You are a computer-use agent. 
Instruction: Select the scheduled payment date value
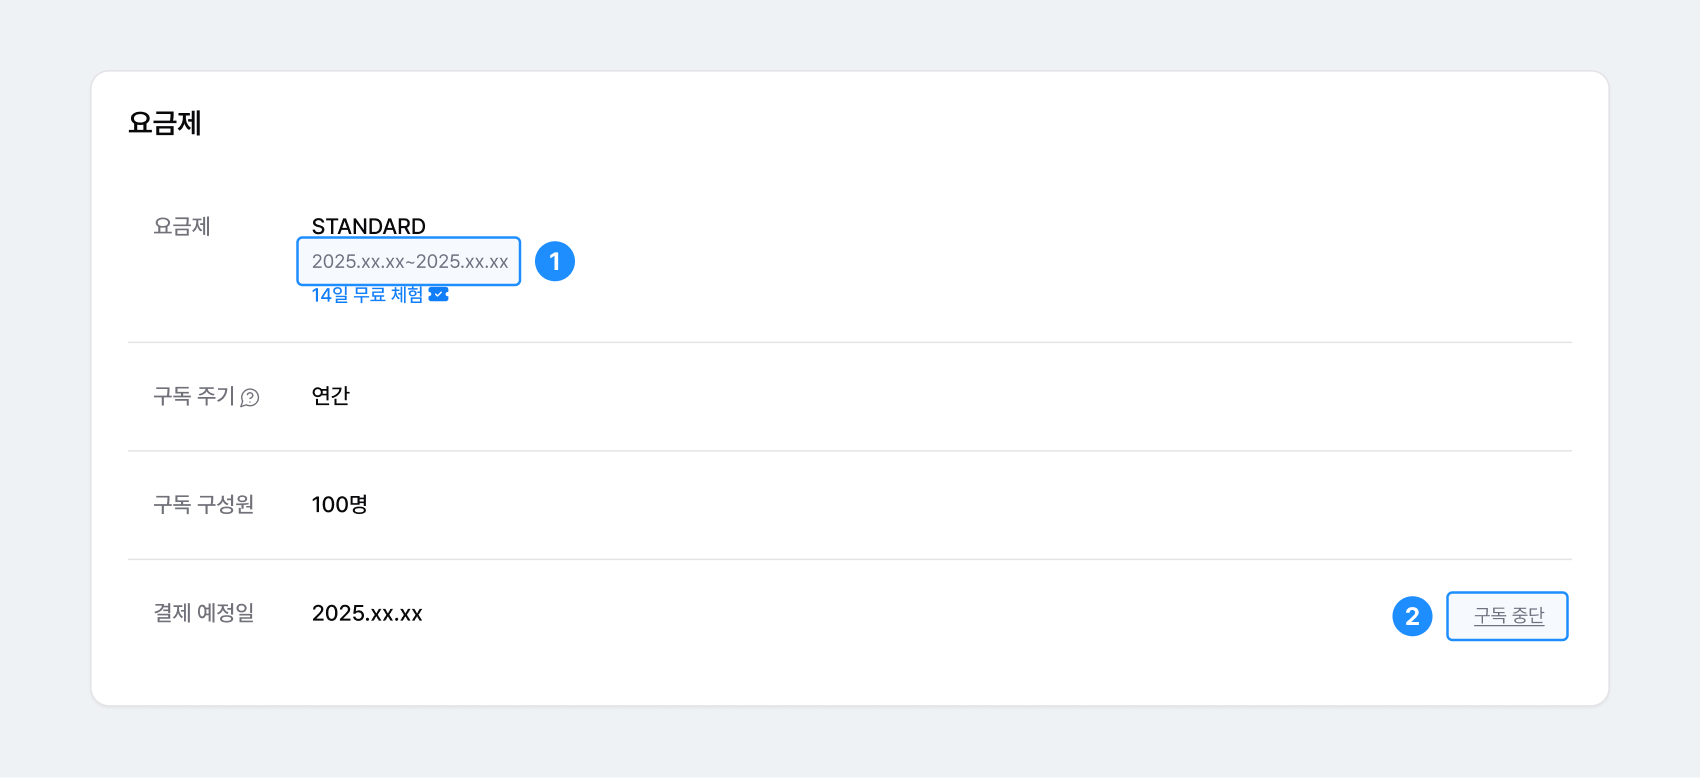(x=367, y=613)
